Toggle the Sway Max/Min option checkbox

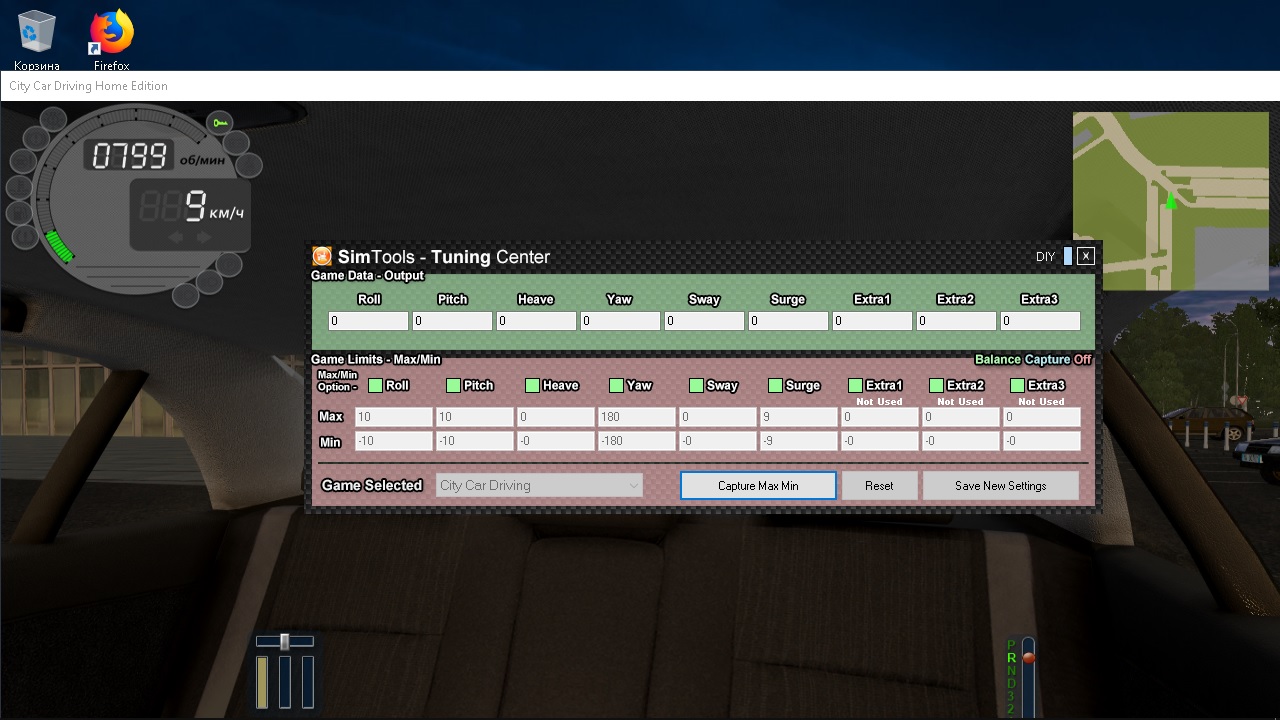(697, 385)
